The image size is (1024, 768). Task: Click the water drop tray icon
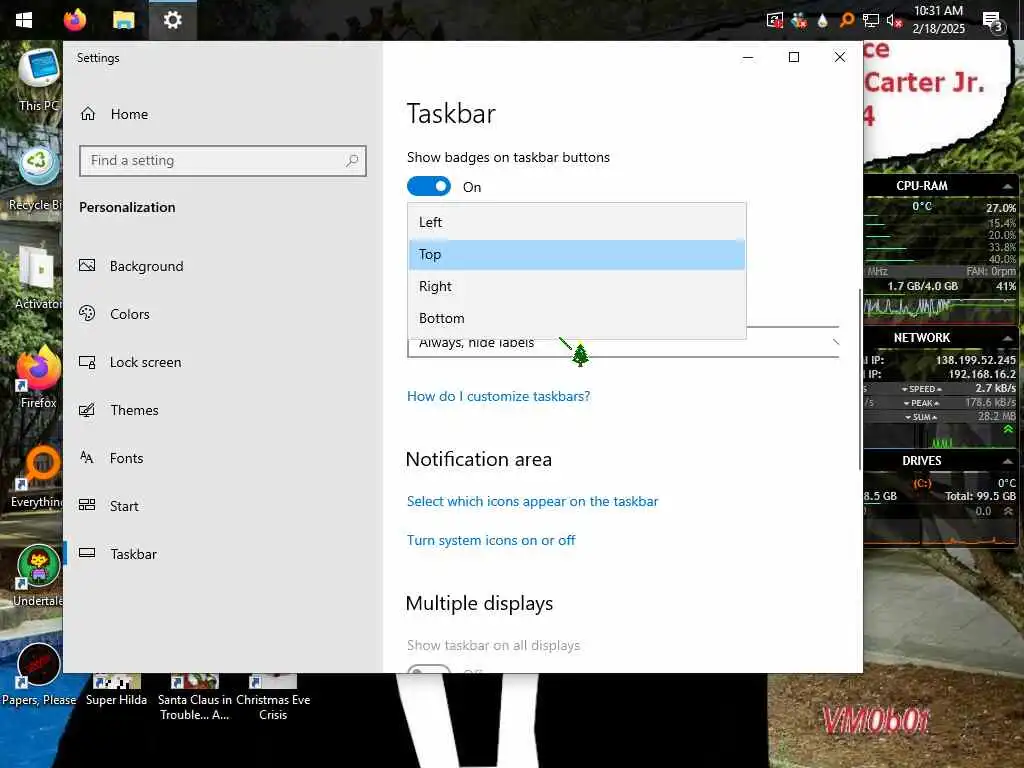coord(822,20)
